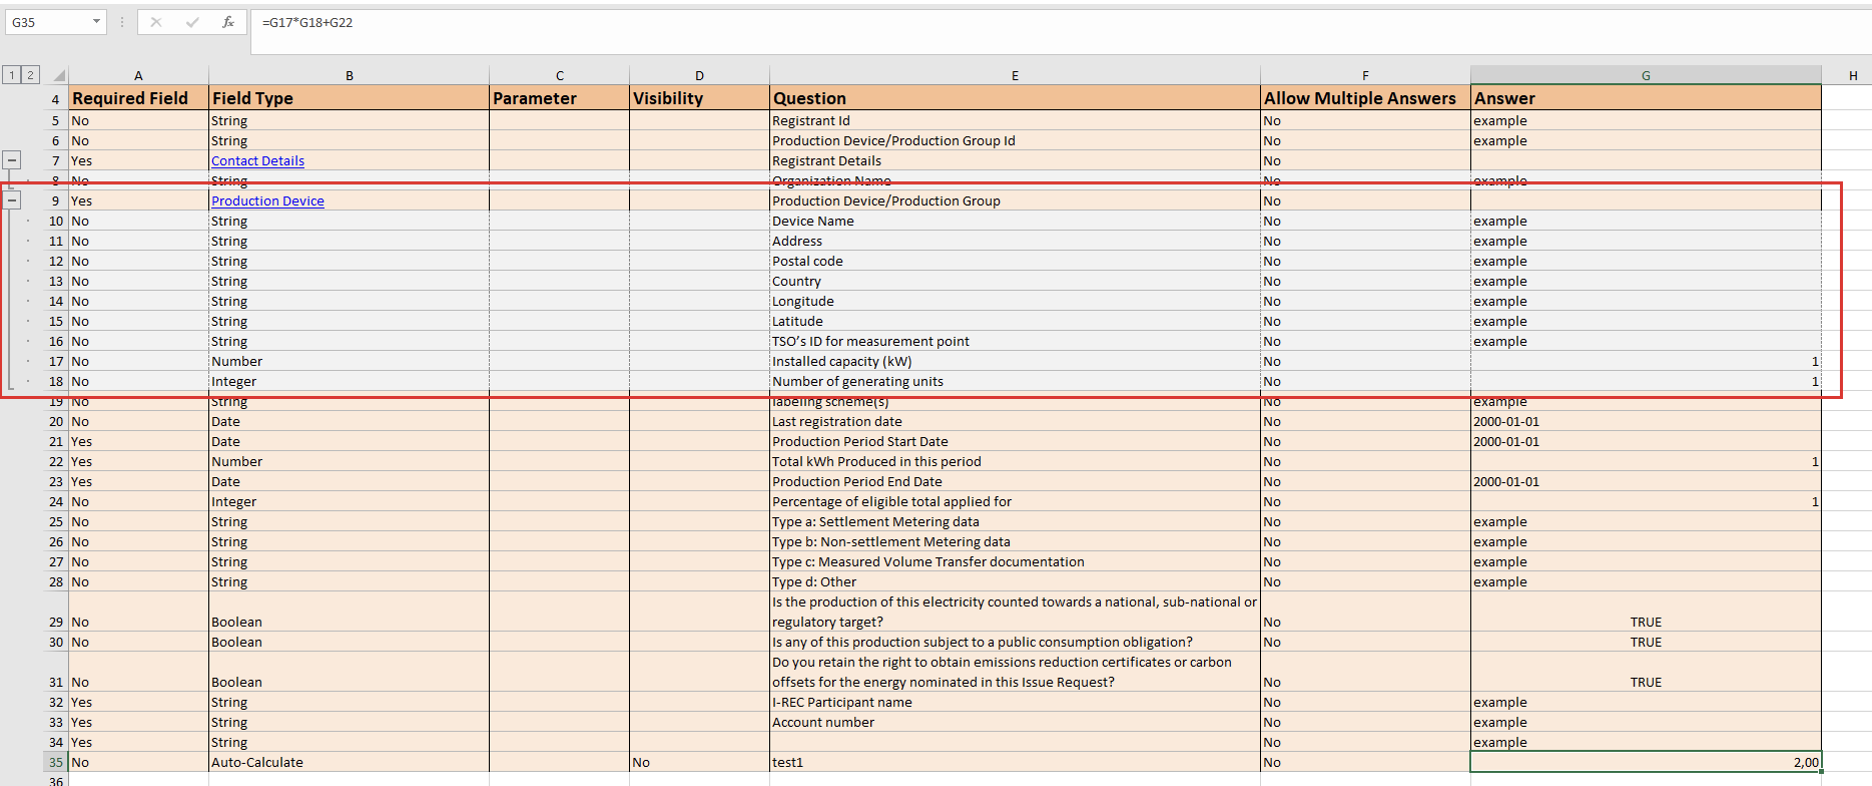Click the Allow Multiple Answers header cell
Screen dimensions: 1872x786
tap(1364, 98)
